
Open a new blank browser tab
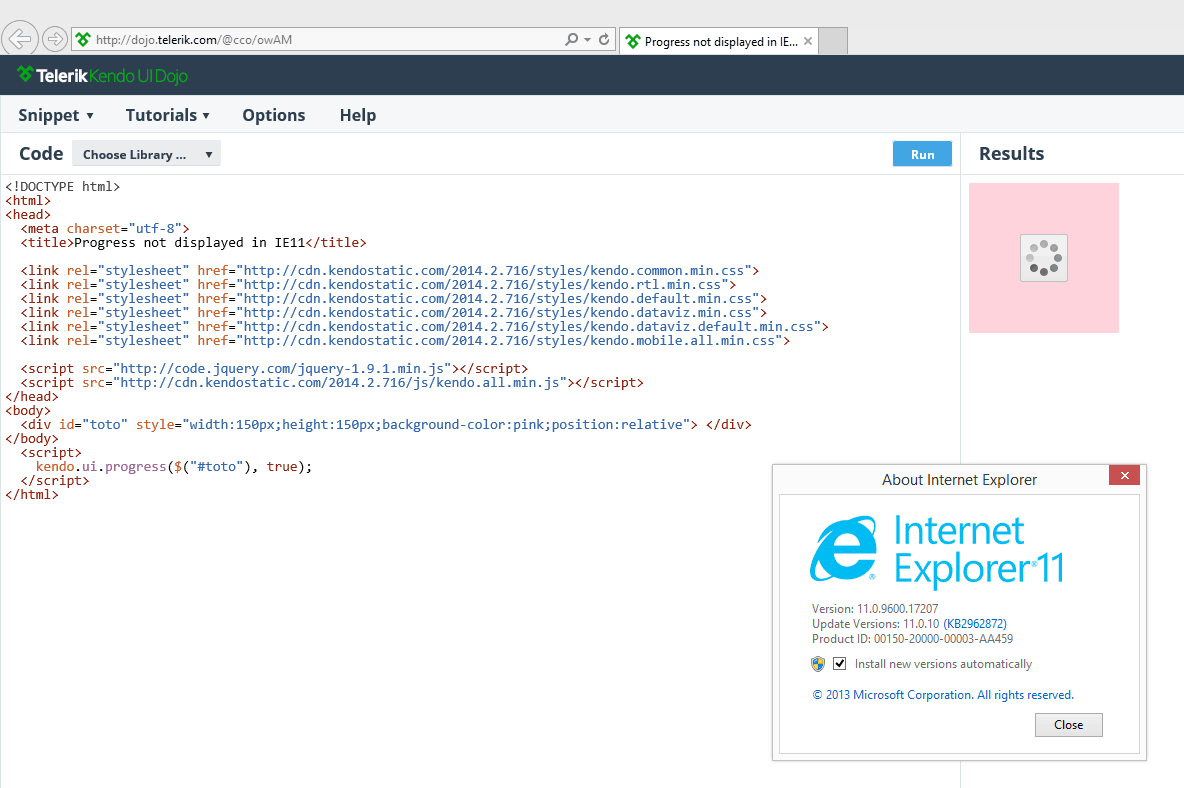833,41
